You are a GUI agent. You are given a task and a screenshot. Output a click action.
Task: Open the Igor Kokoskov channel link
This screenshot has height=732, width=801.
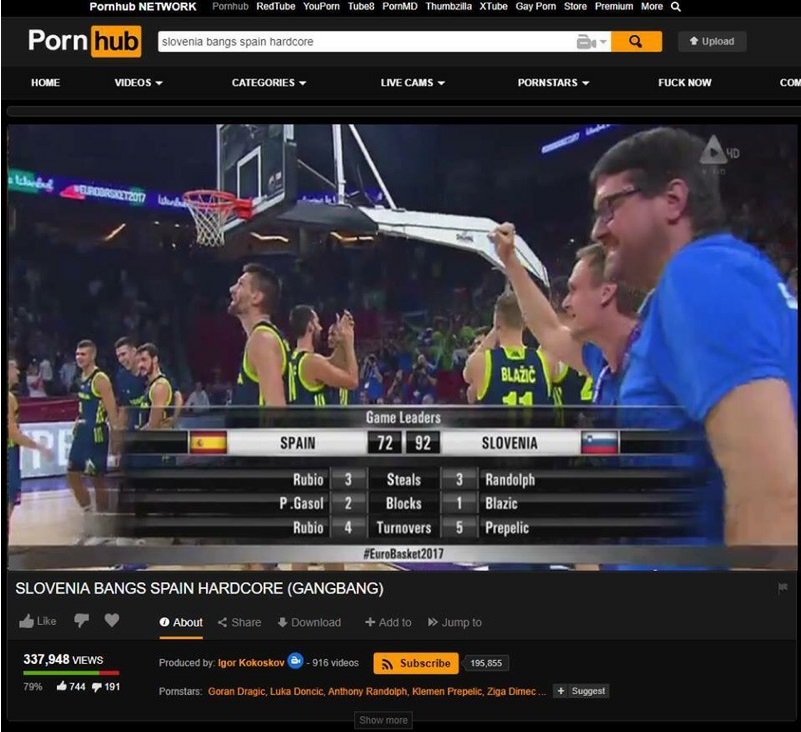[x=251, y=663]
